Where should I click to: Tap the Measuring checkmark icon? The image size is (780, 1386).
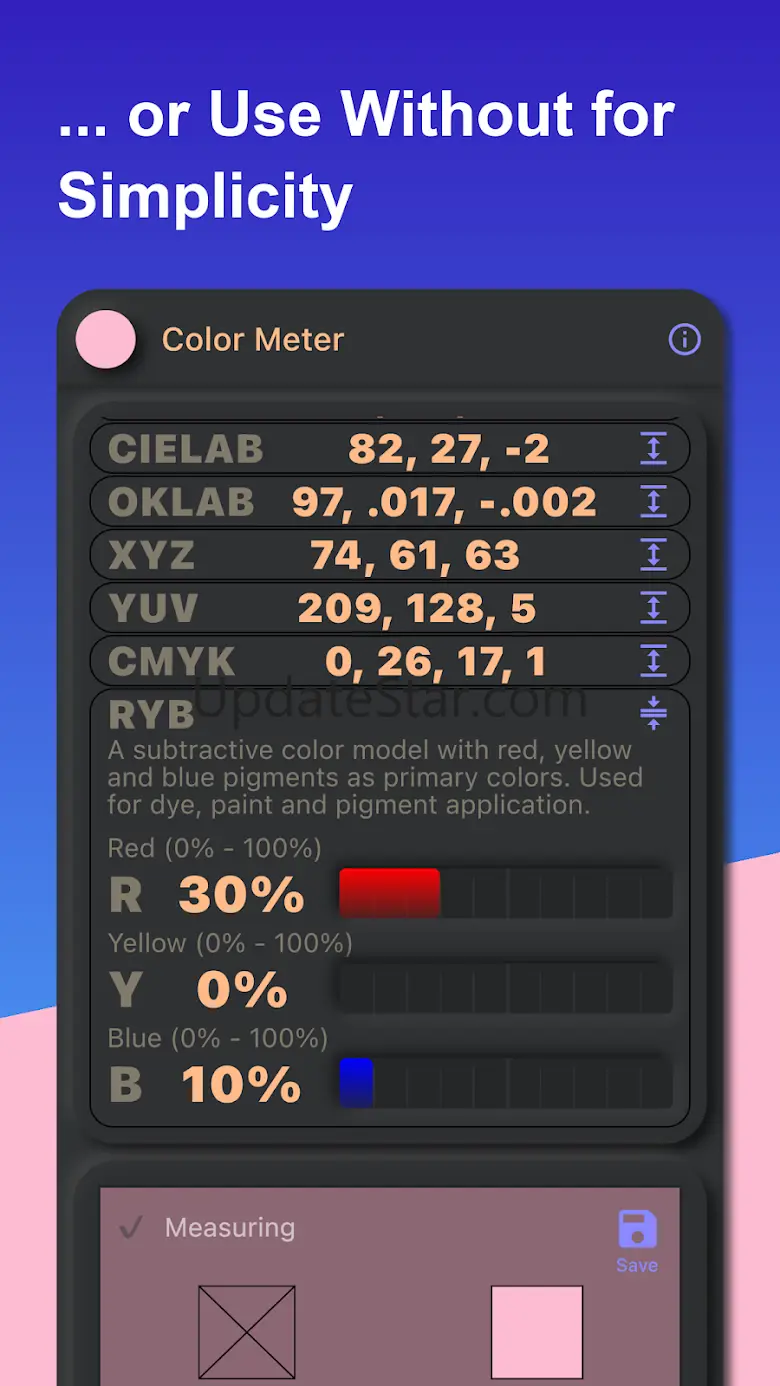click(x=130, y=1227)
